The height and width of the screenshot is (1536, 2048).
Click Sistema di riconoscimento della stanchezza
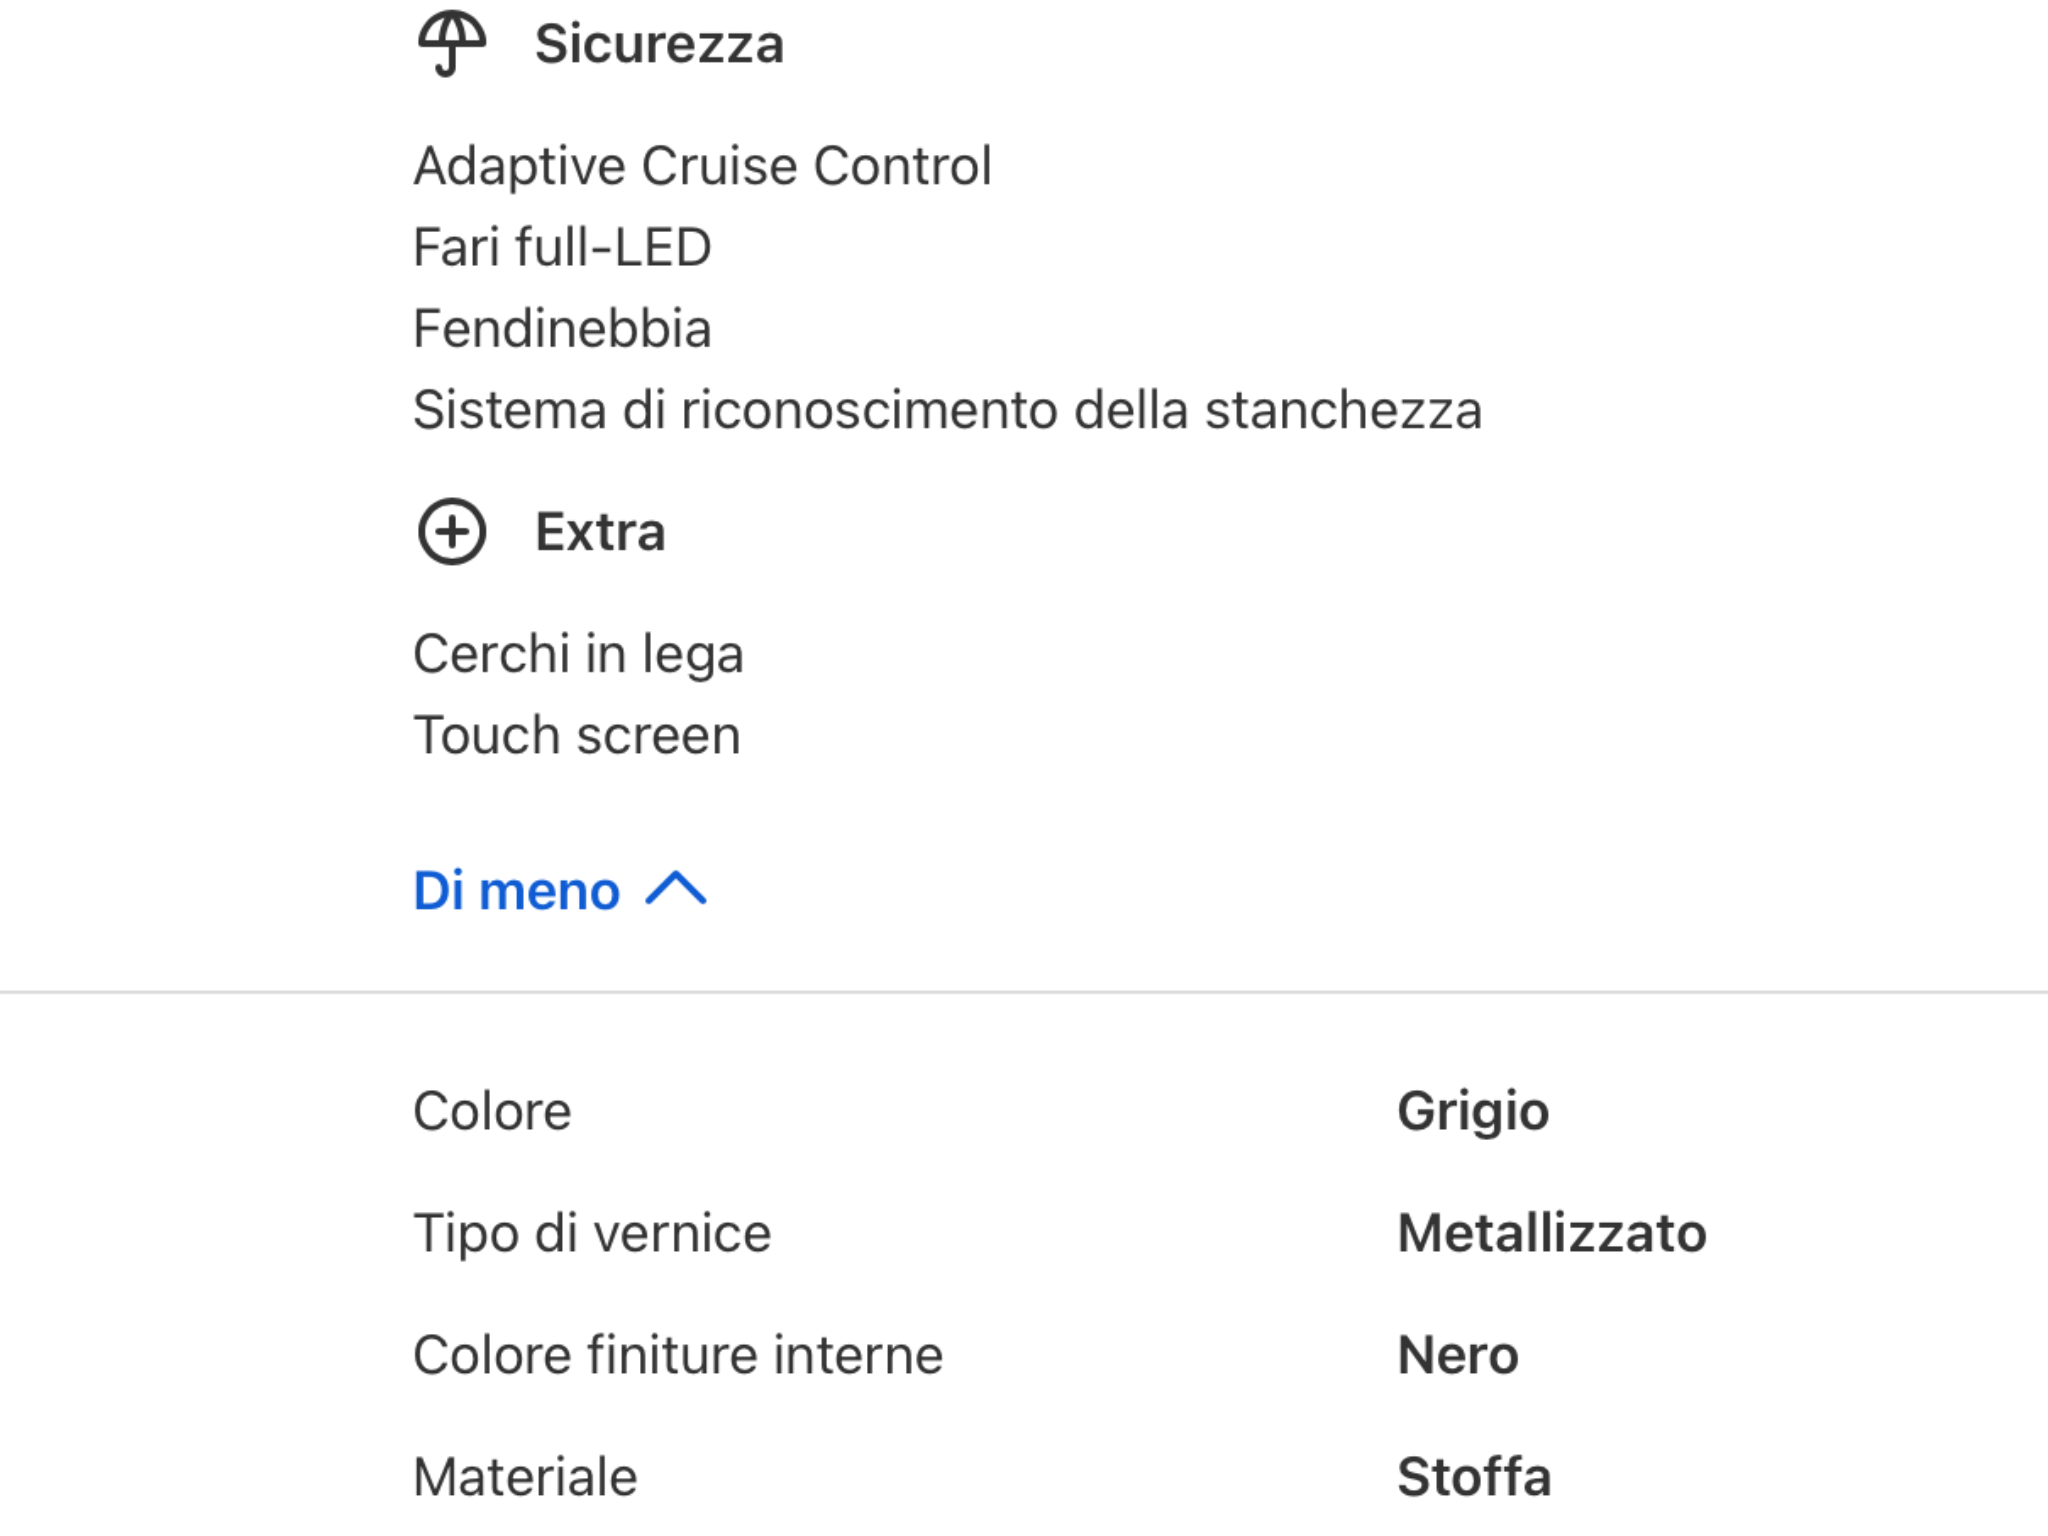947,410
